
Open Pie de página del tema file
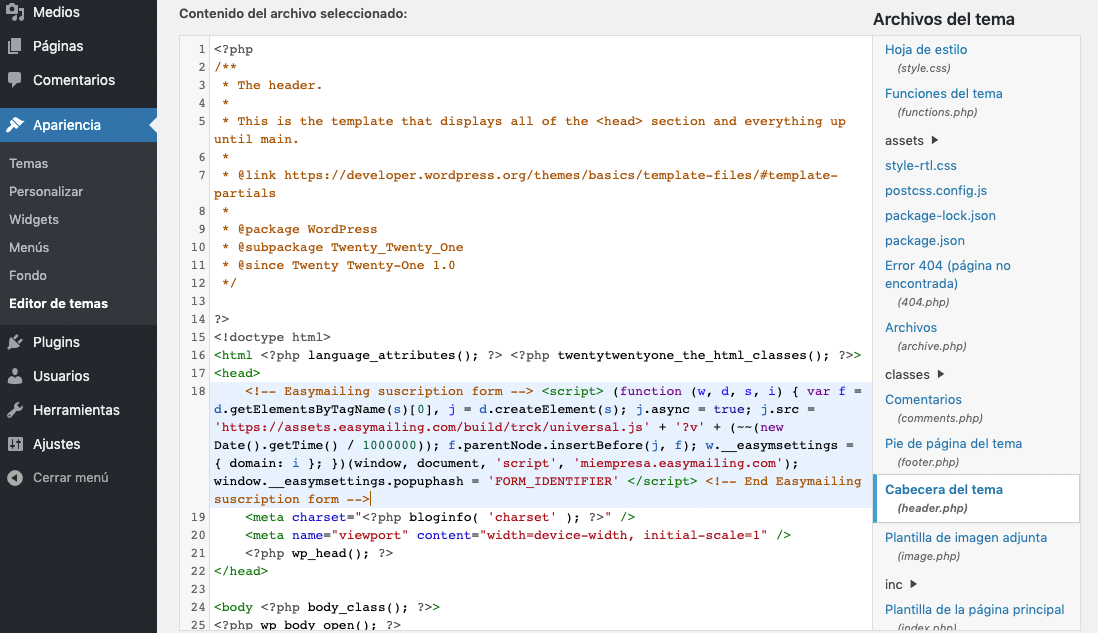953,444
